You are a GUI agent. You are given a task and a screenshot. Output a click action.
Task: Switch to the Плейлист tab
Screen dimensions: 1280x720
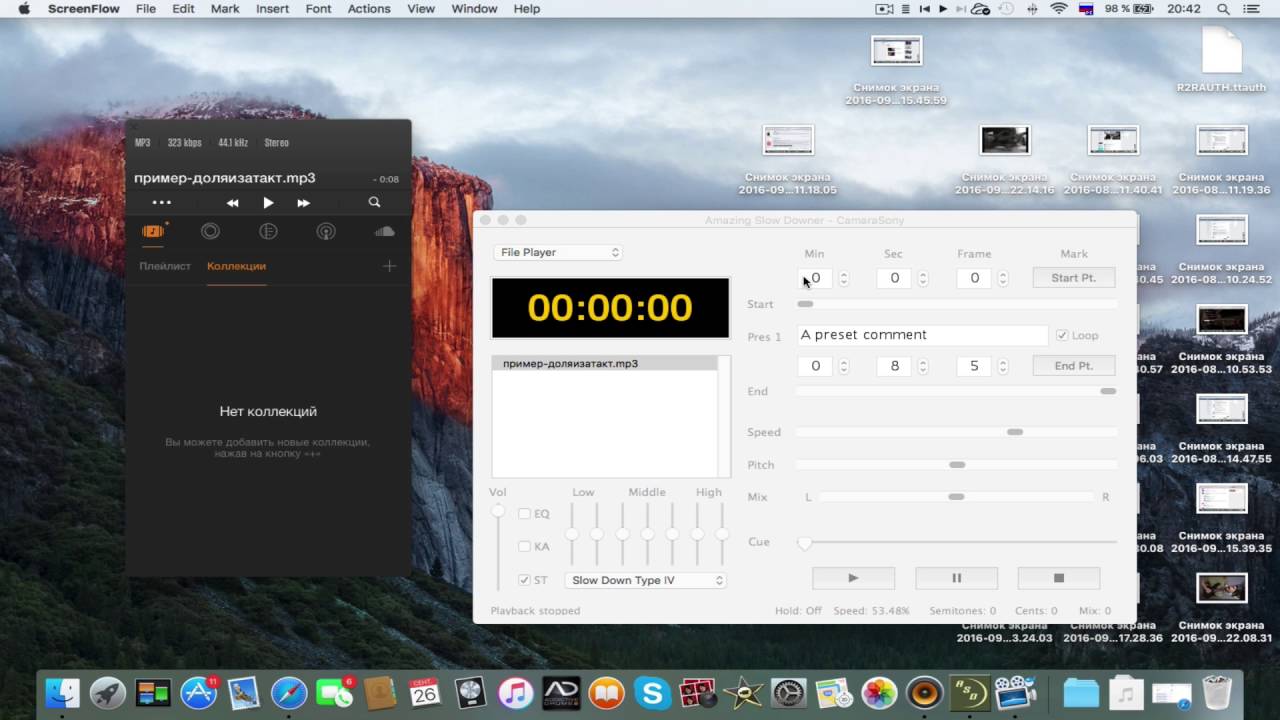[165, 266]
